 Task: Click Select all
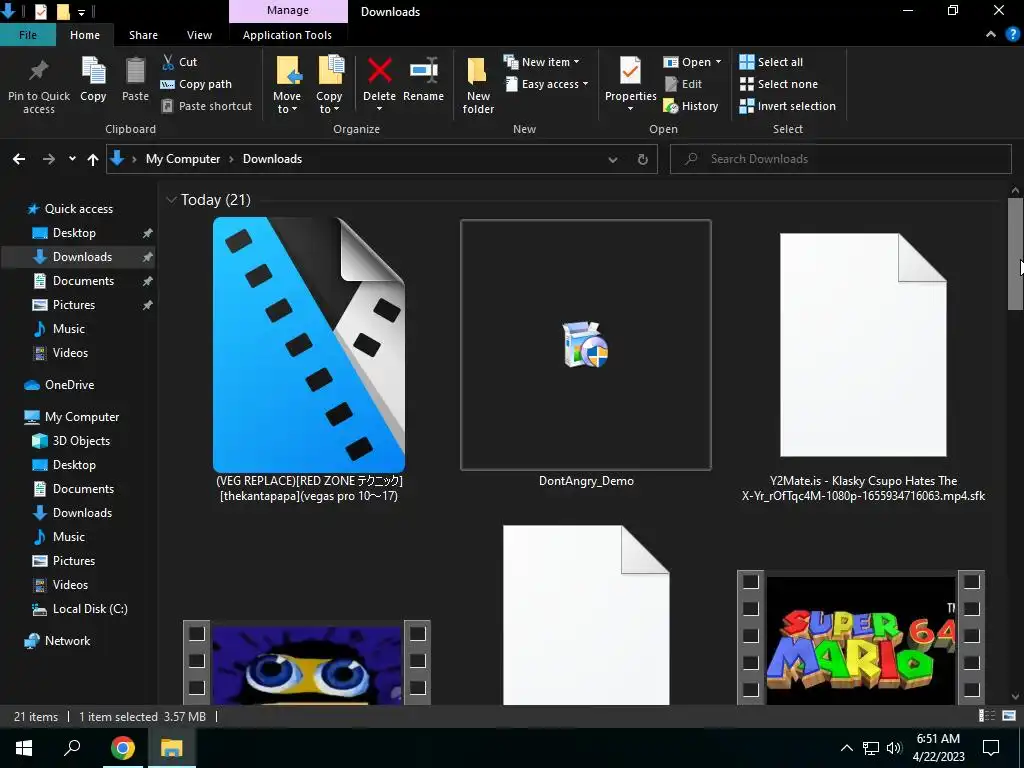771,62
